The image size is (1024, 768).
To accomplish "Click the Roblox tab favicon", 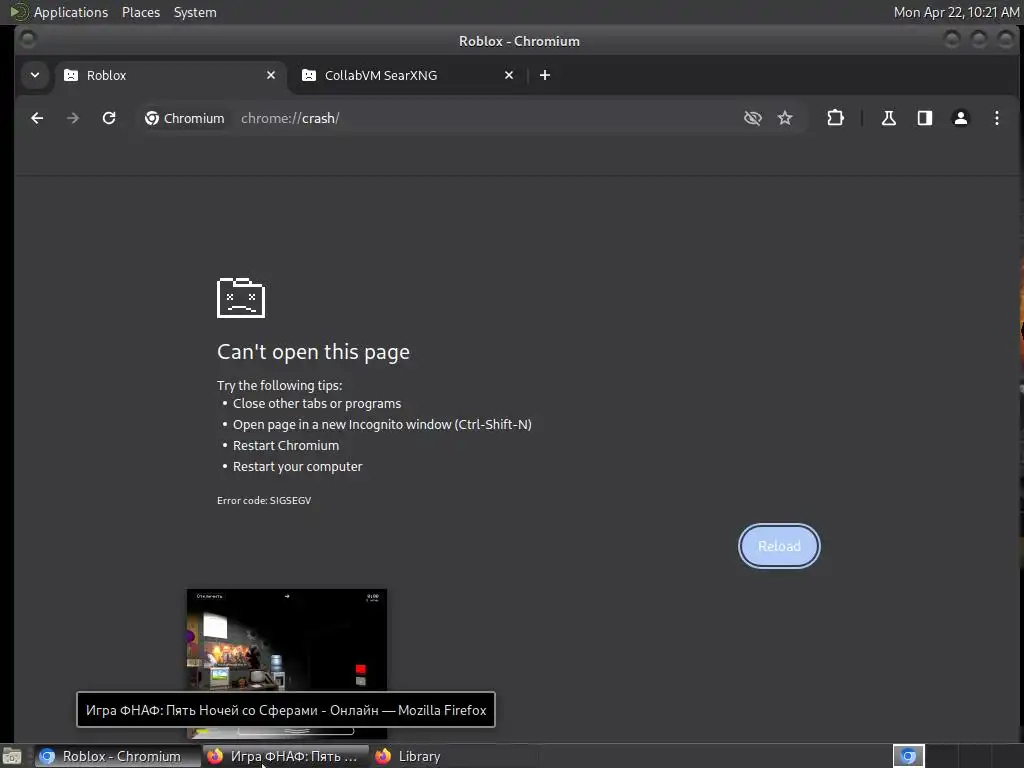I will (x=71, y=75).
